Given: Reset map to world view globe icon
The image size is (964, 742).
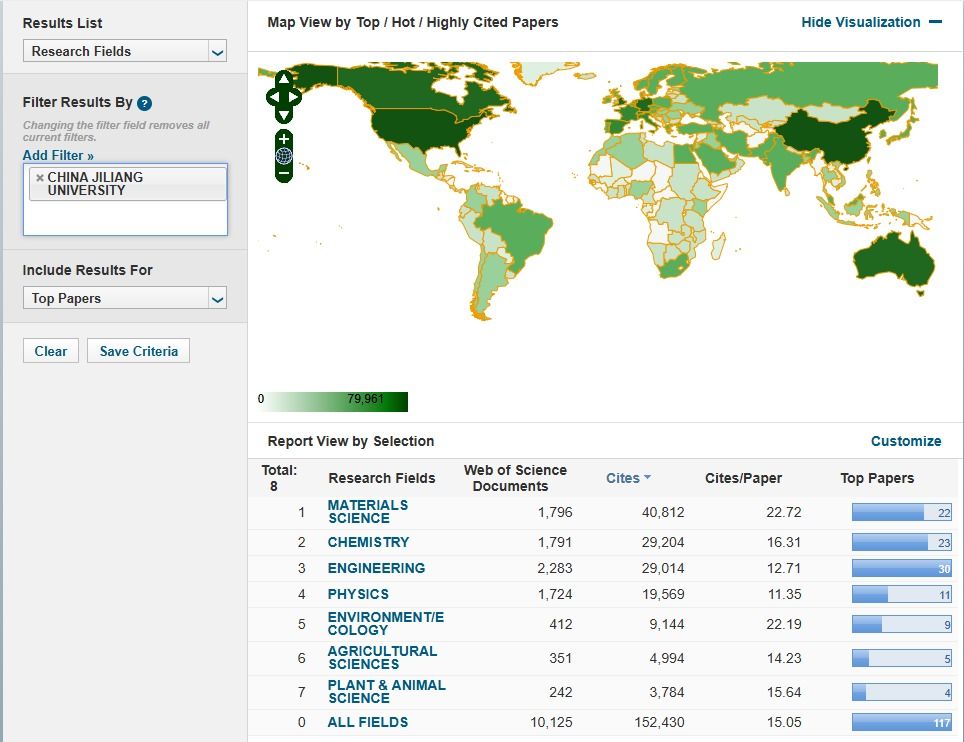Looking at the screenshot, I should (284, 155).
